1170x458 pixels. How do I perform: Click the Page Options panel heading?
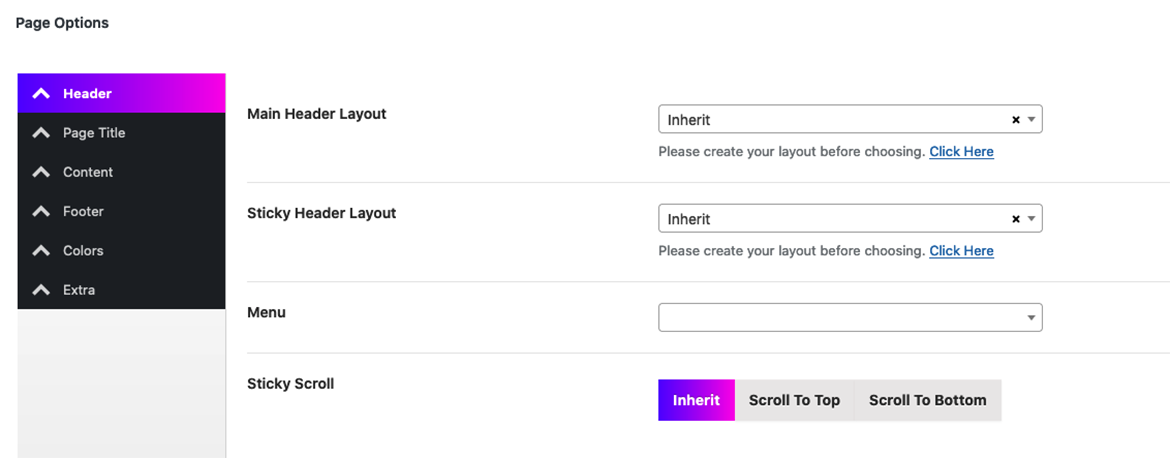62,23
